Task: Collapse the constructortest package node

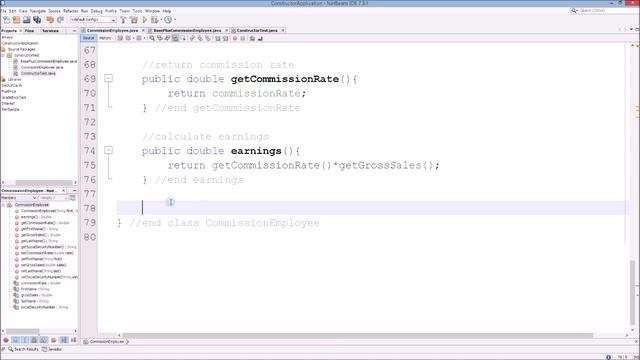Action: coord(3,55)
